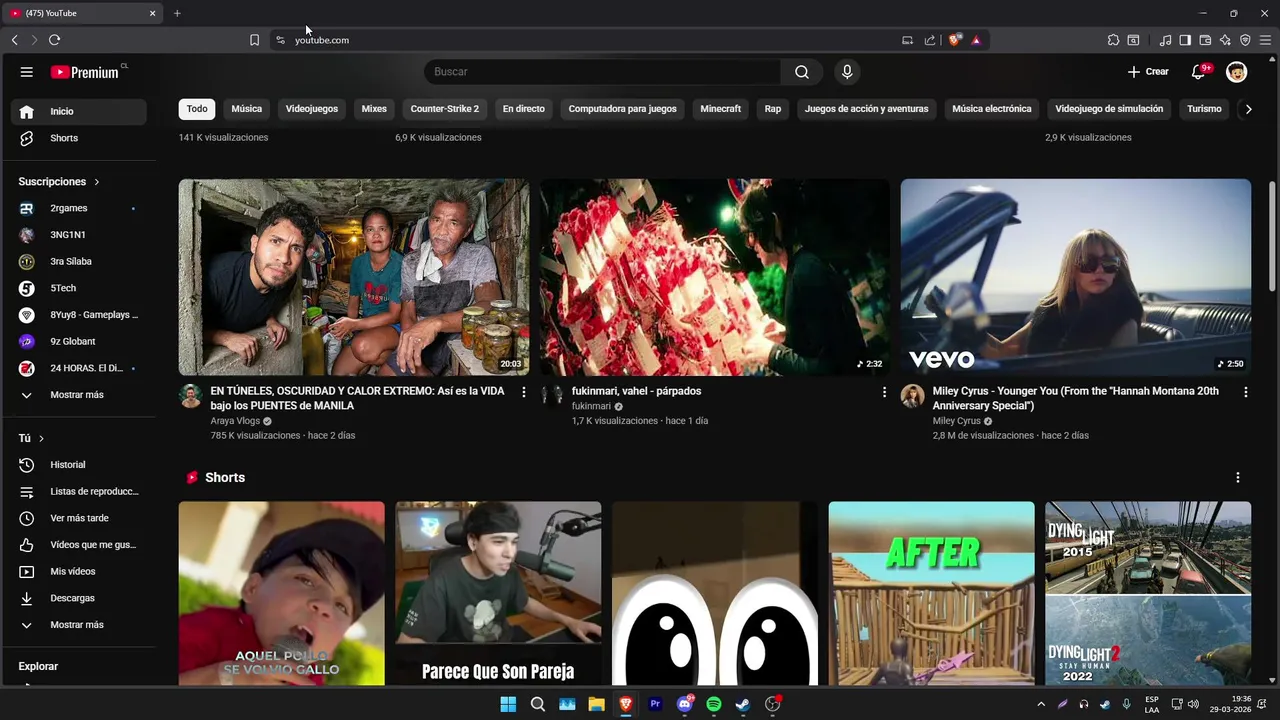Open the Shorts shelf options menu
Viewport: 1280px width, 720px height.
coord(1237,478)
